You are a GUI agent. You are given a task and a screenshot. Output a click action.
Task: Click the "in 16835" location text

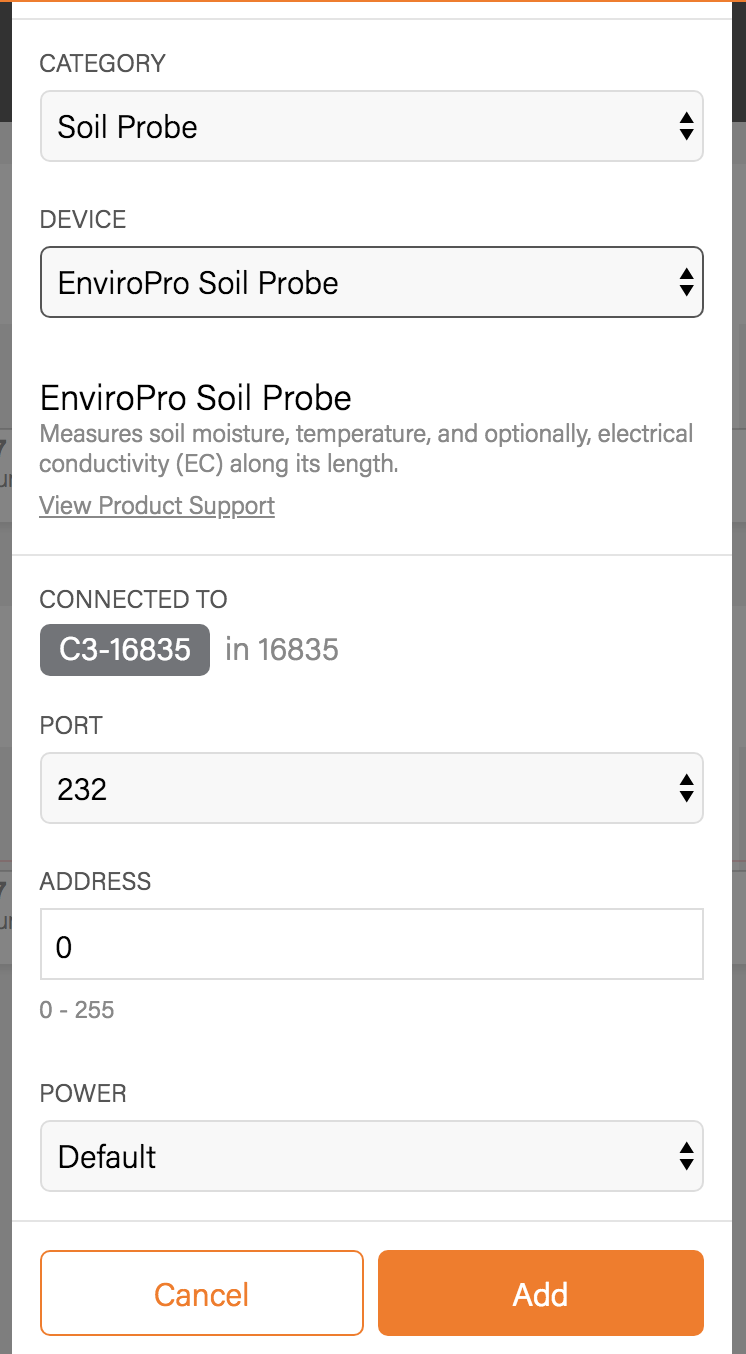[x=282, y=650]
